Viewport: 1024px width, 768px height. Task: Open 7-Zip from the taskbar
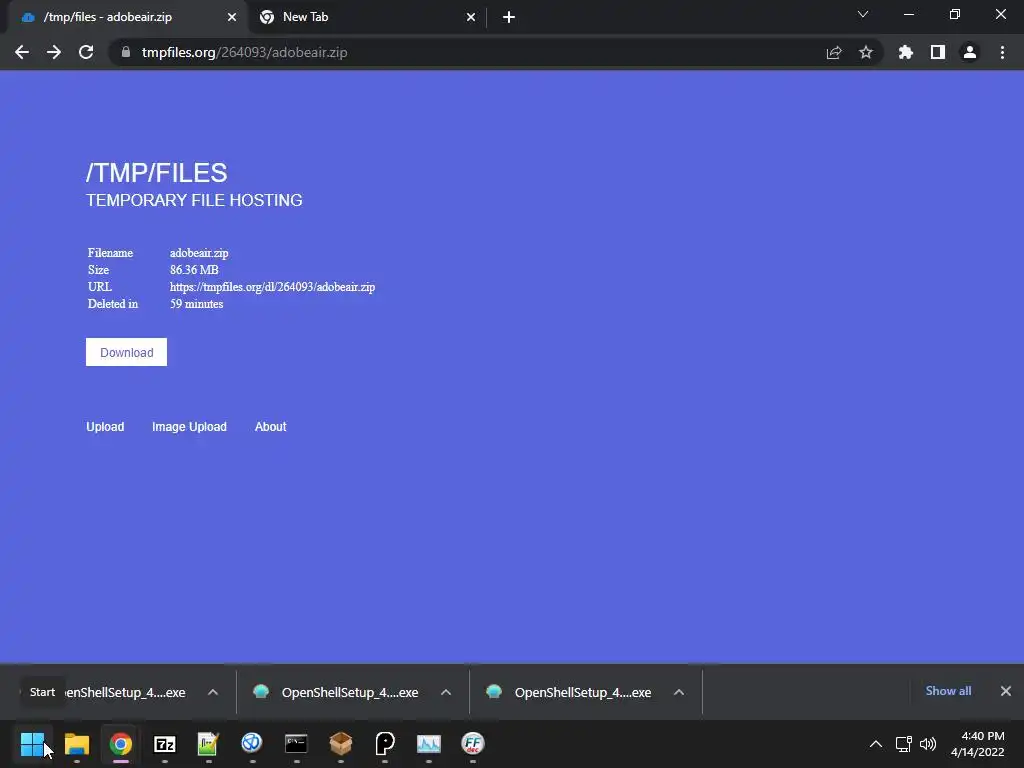165,743
